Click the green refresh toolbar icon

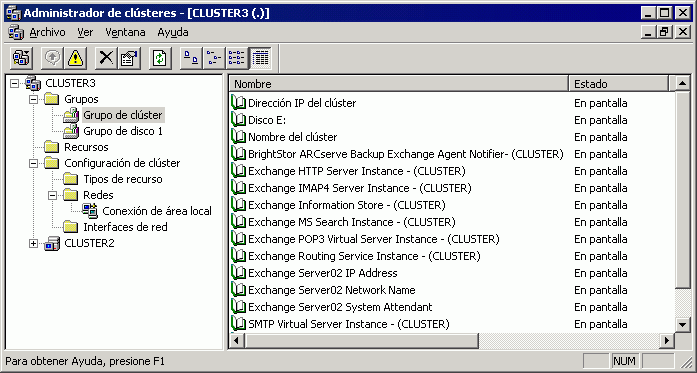coord(160,58)
